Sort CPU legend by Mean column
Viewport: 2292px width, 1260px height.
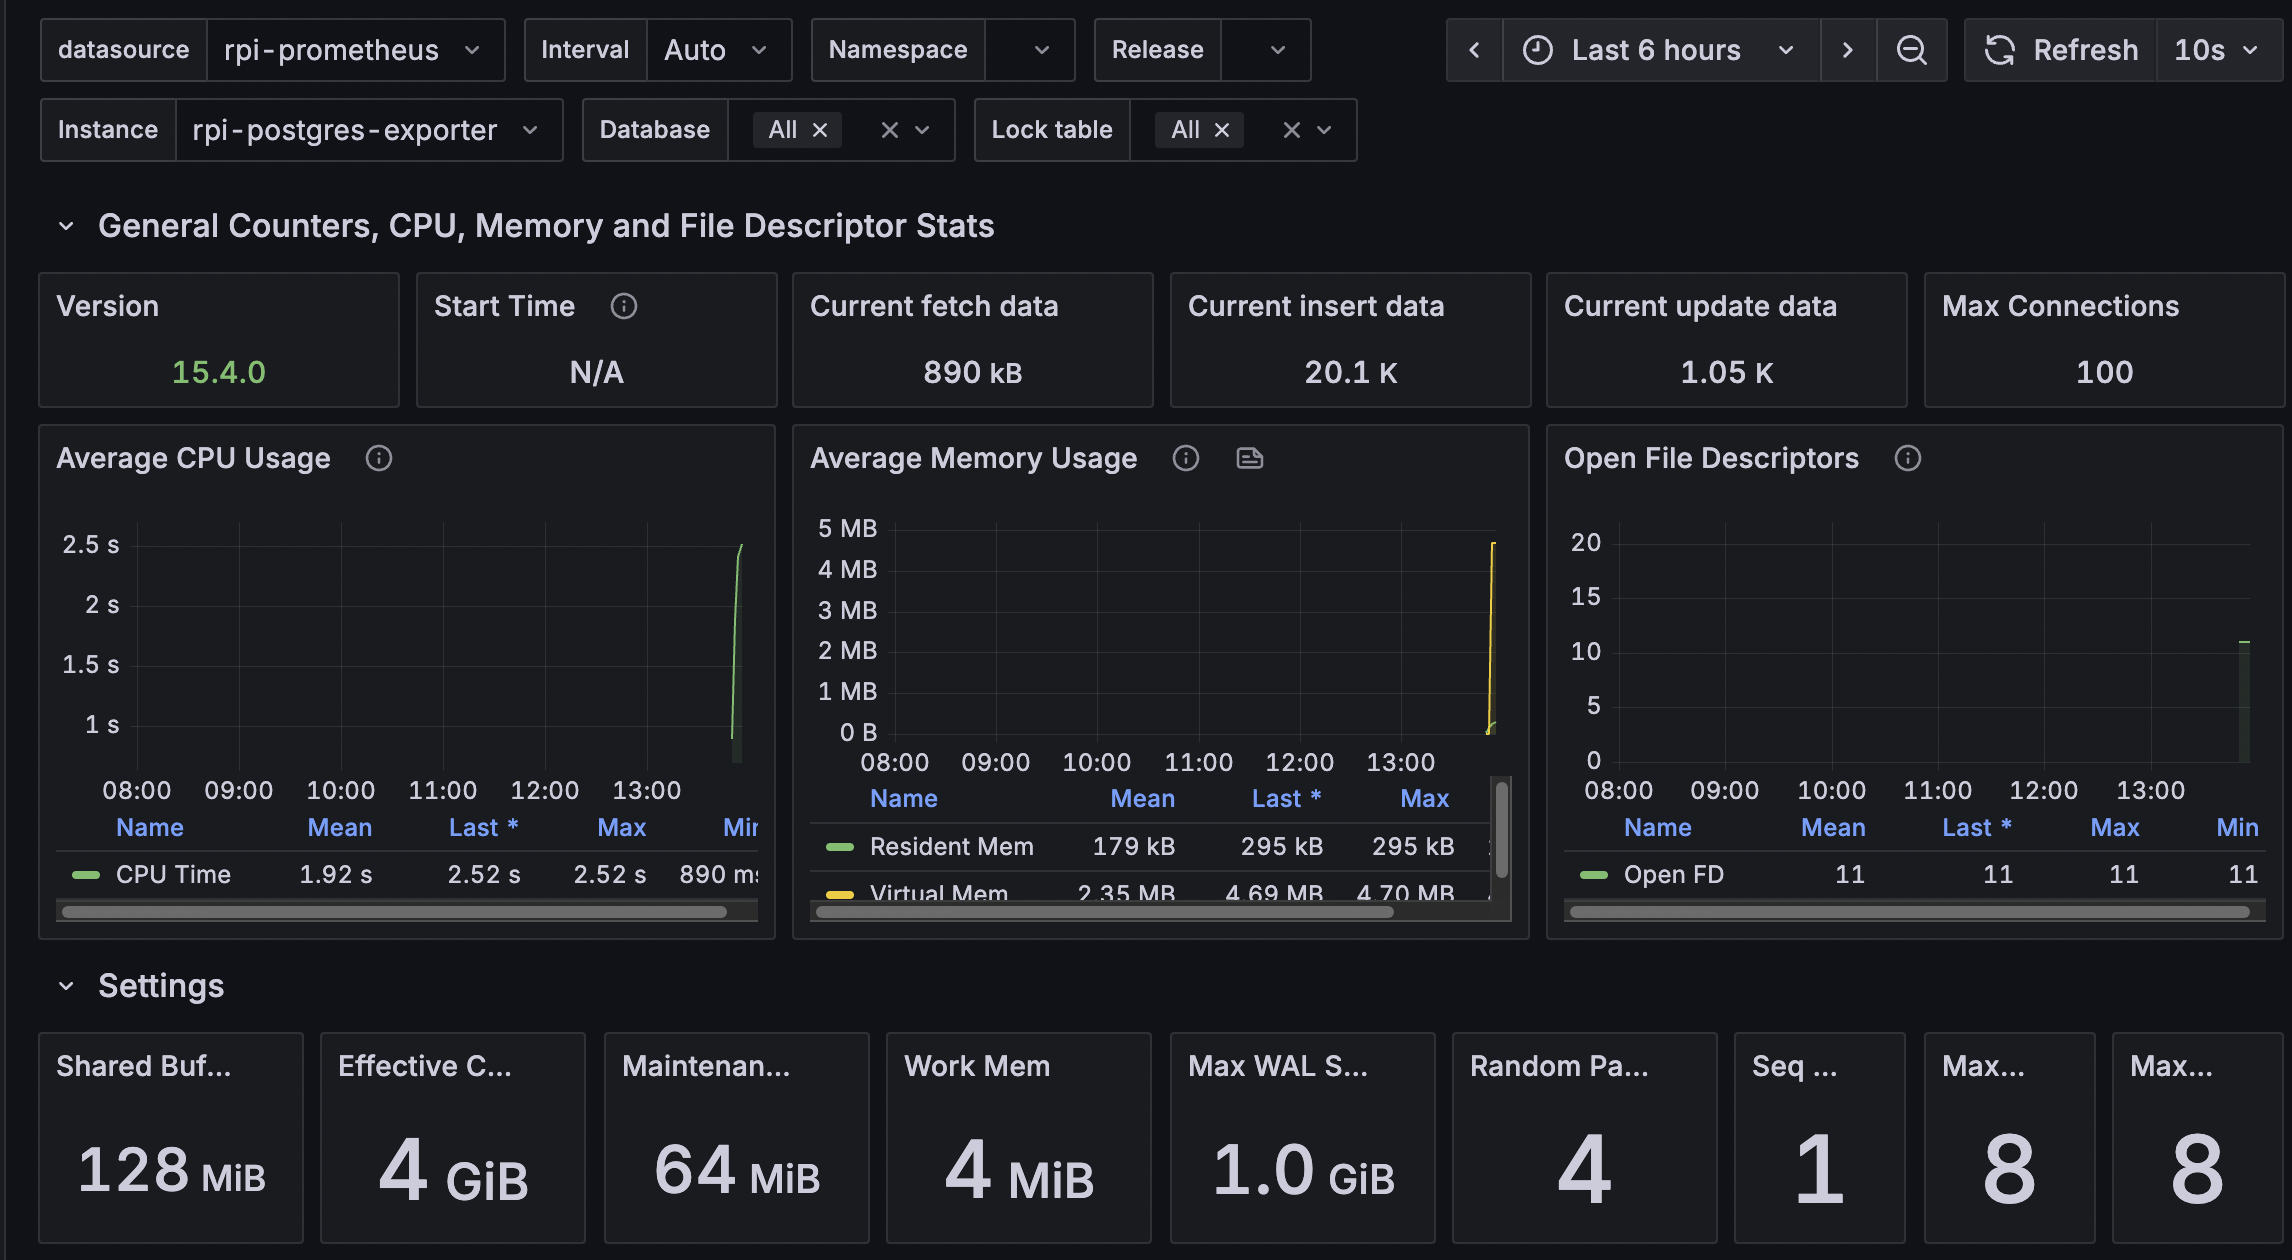339,827
